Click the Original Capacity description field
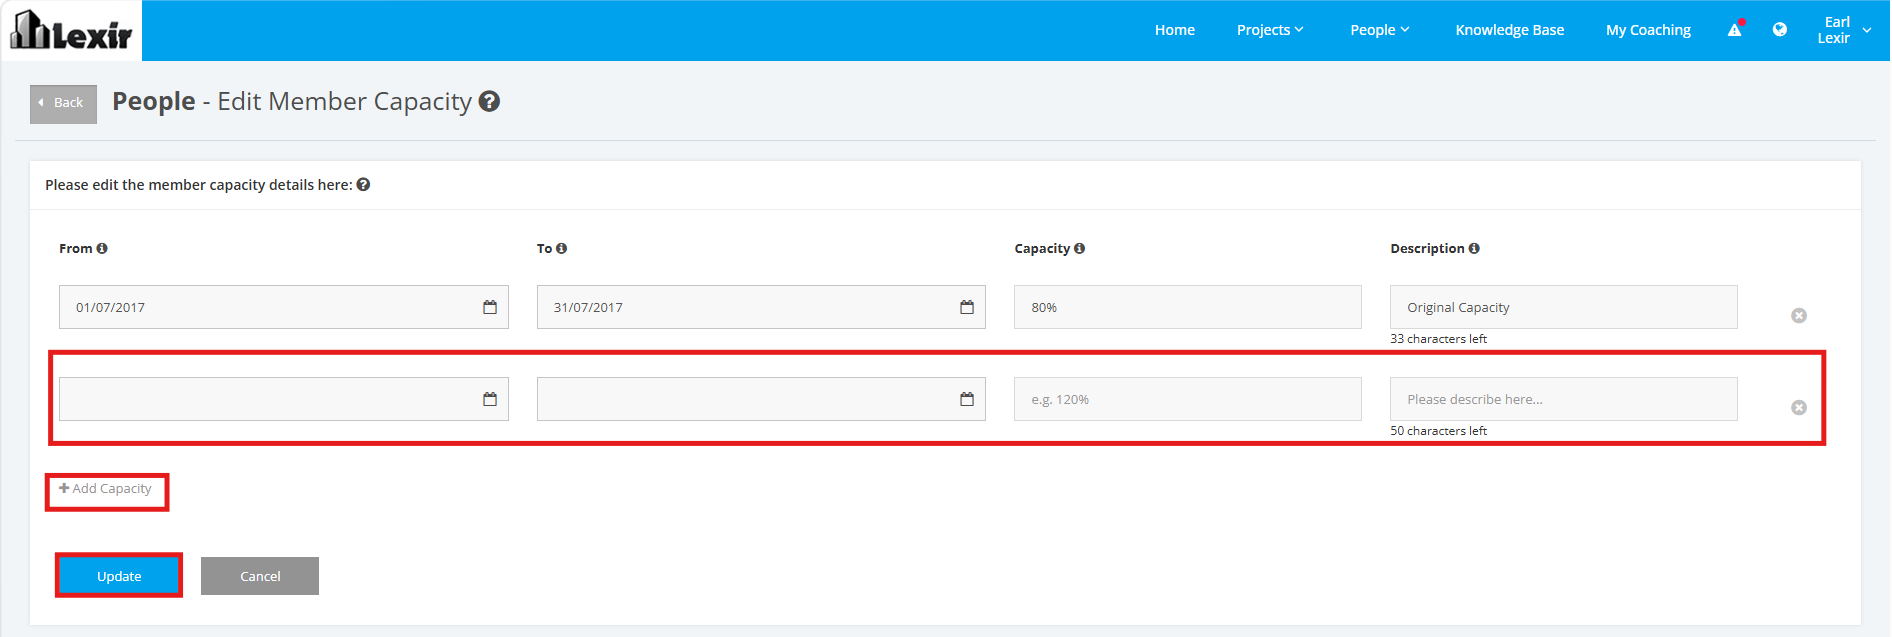 (1564, 307)
